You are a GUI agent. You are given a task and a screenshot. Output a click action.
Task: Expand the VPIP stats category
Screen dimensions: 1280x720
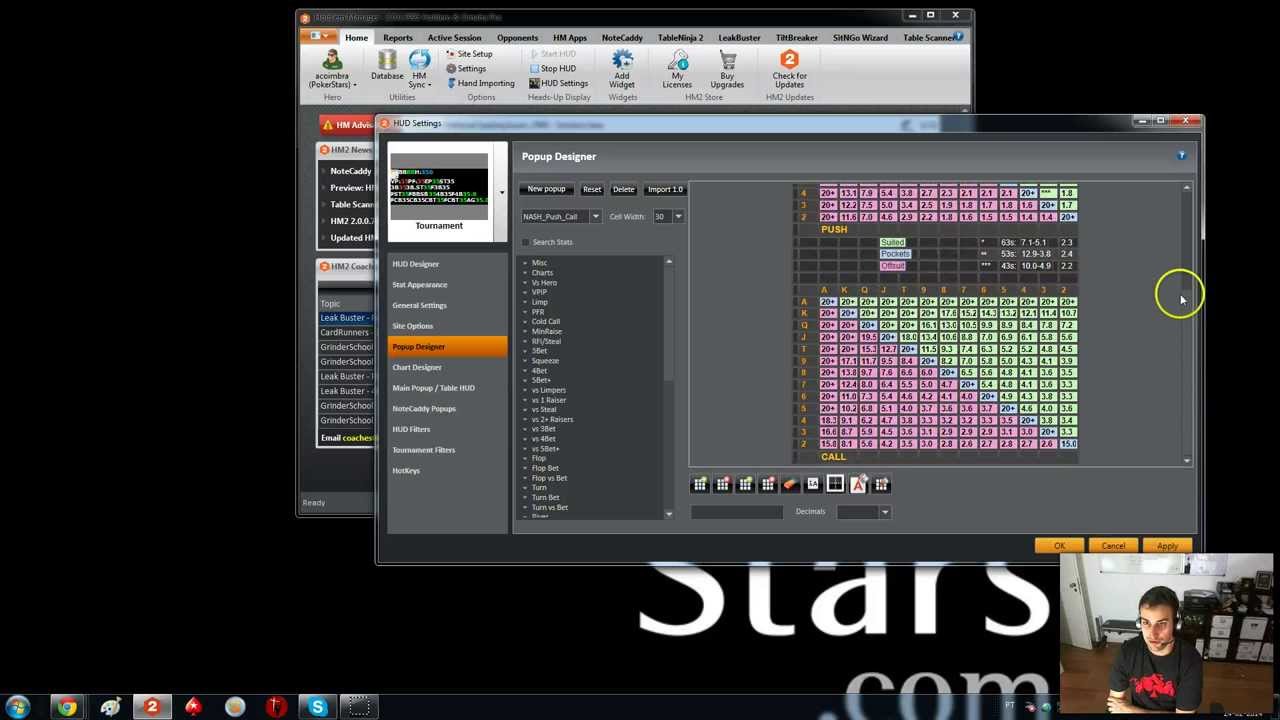(525, 292)
